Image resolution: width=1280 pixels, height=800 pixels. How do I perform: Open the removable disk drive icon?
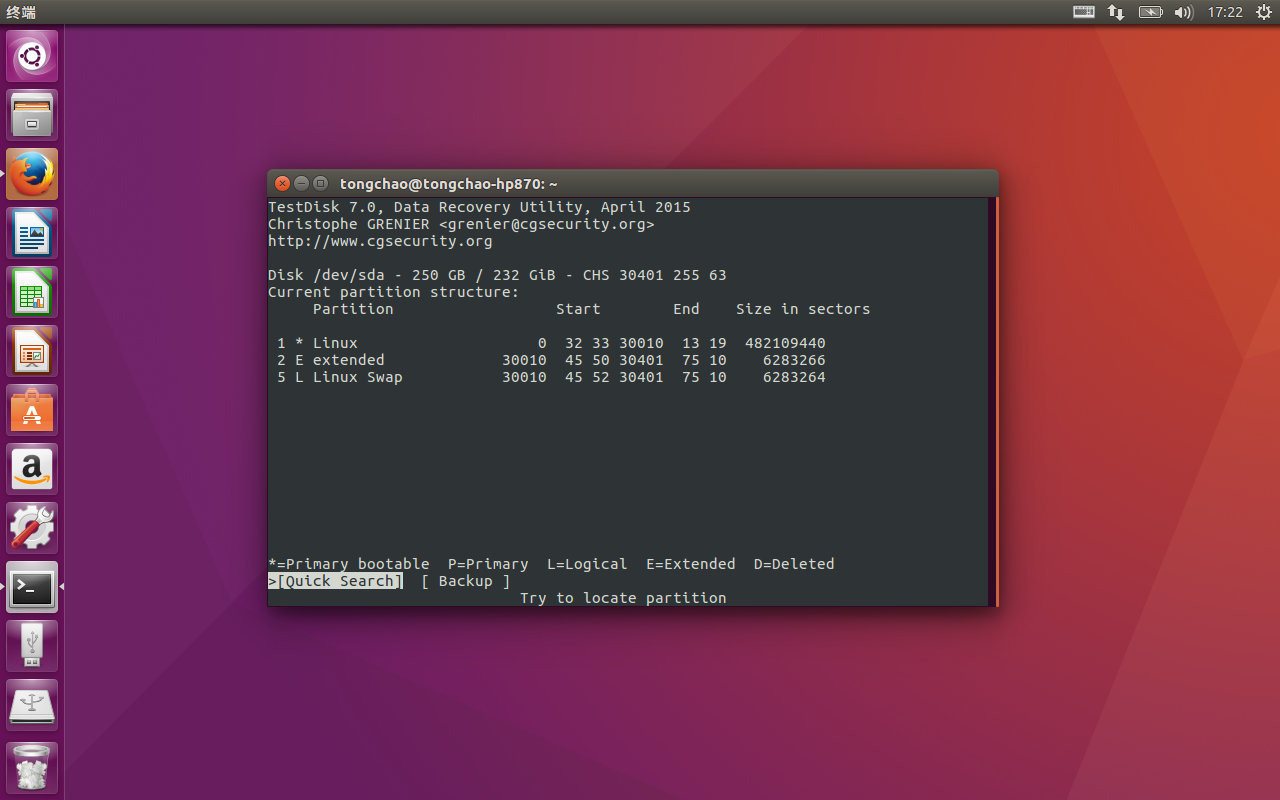(32, 705)
